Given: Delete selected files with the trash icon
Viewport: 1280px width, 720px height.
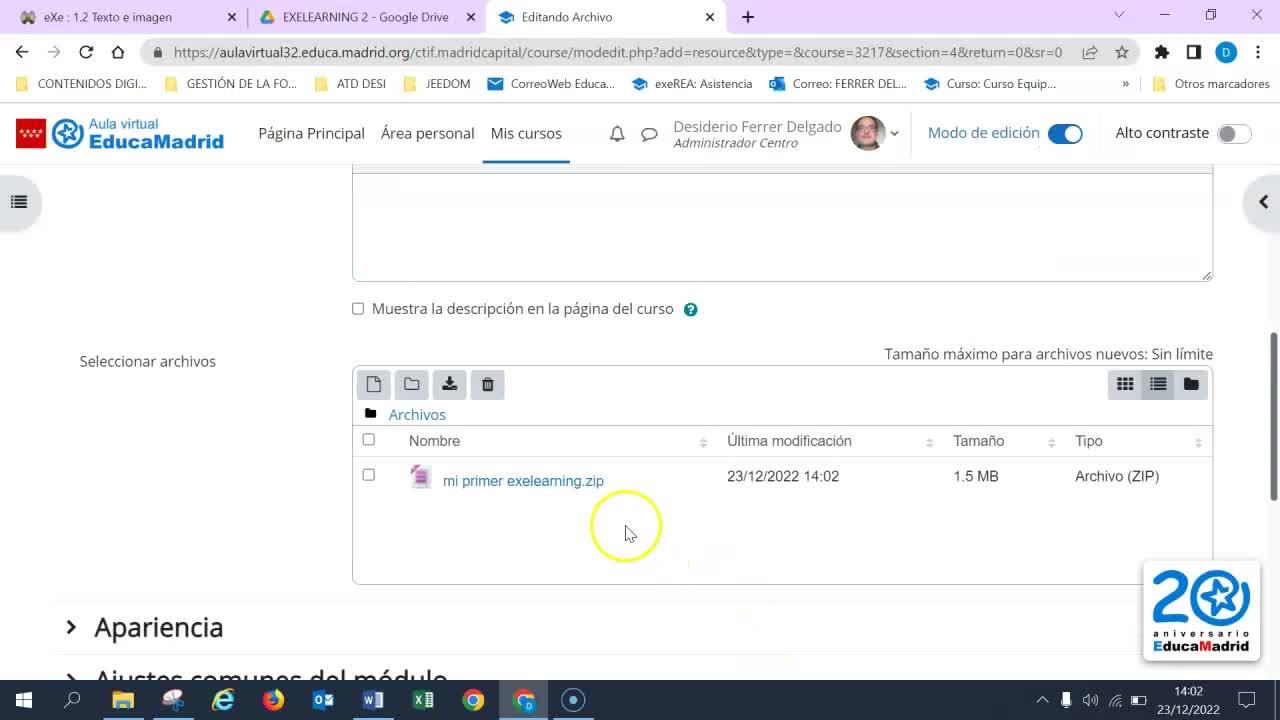Looking at the screenshot, I should (x=488, y=384).
